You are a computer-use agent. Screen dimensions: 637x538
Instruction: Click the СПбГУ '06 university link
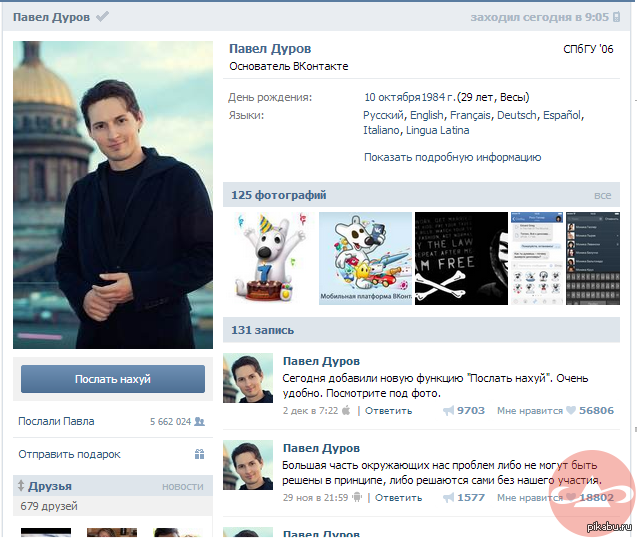(588, 49)
